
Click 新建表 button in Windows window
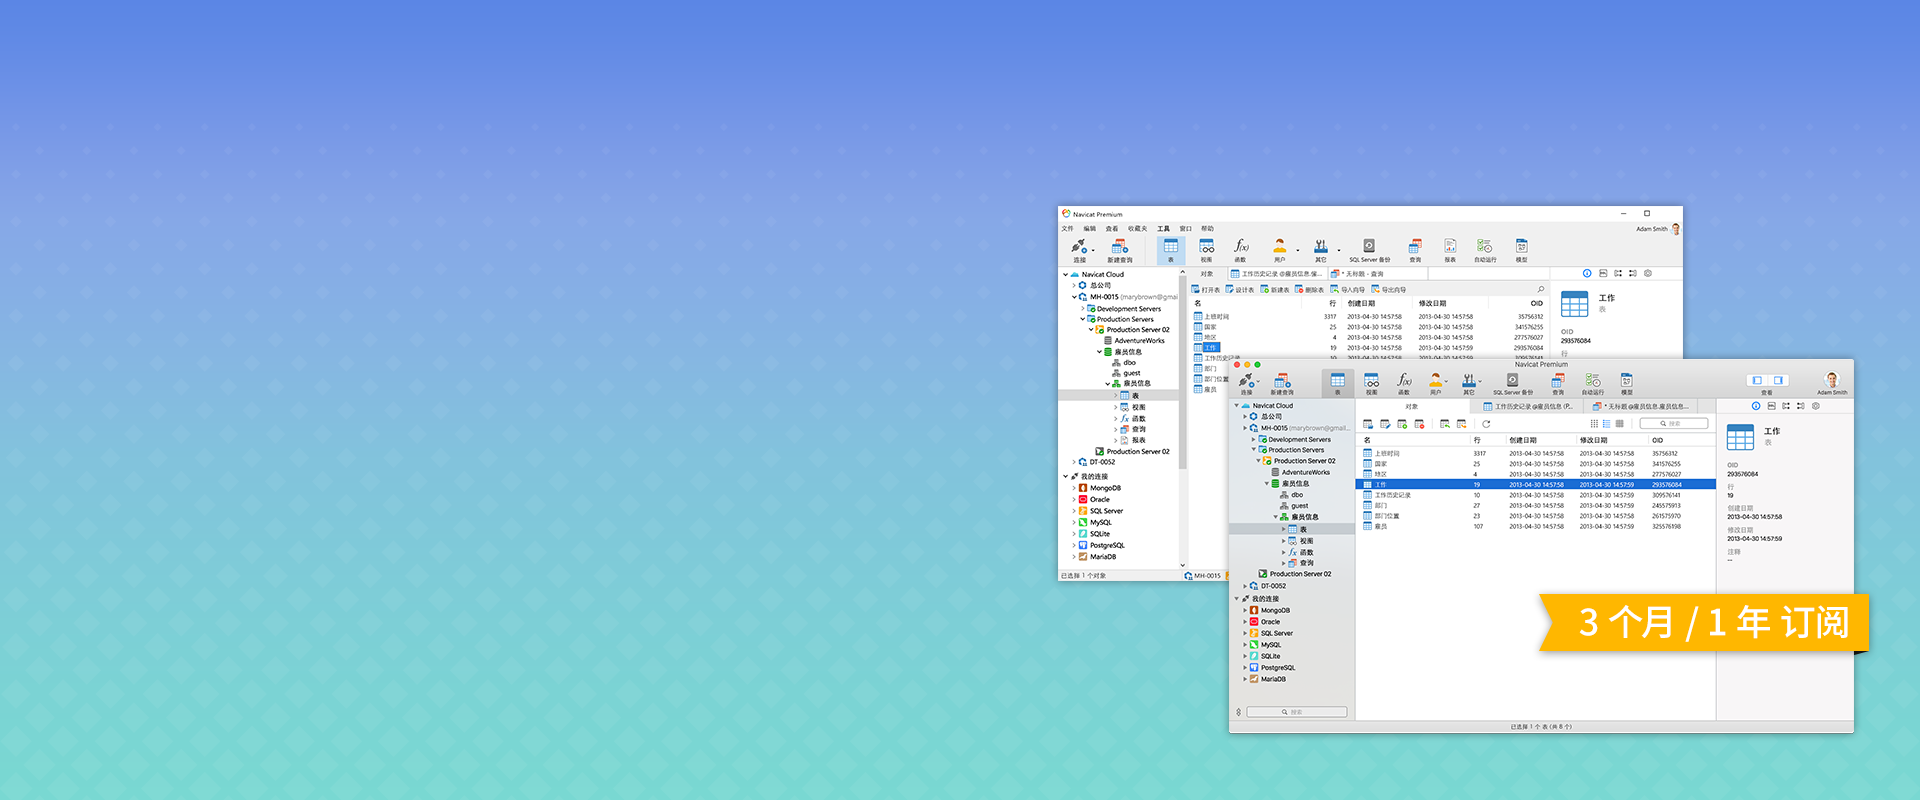(1275, 289)
